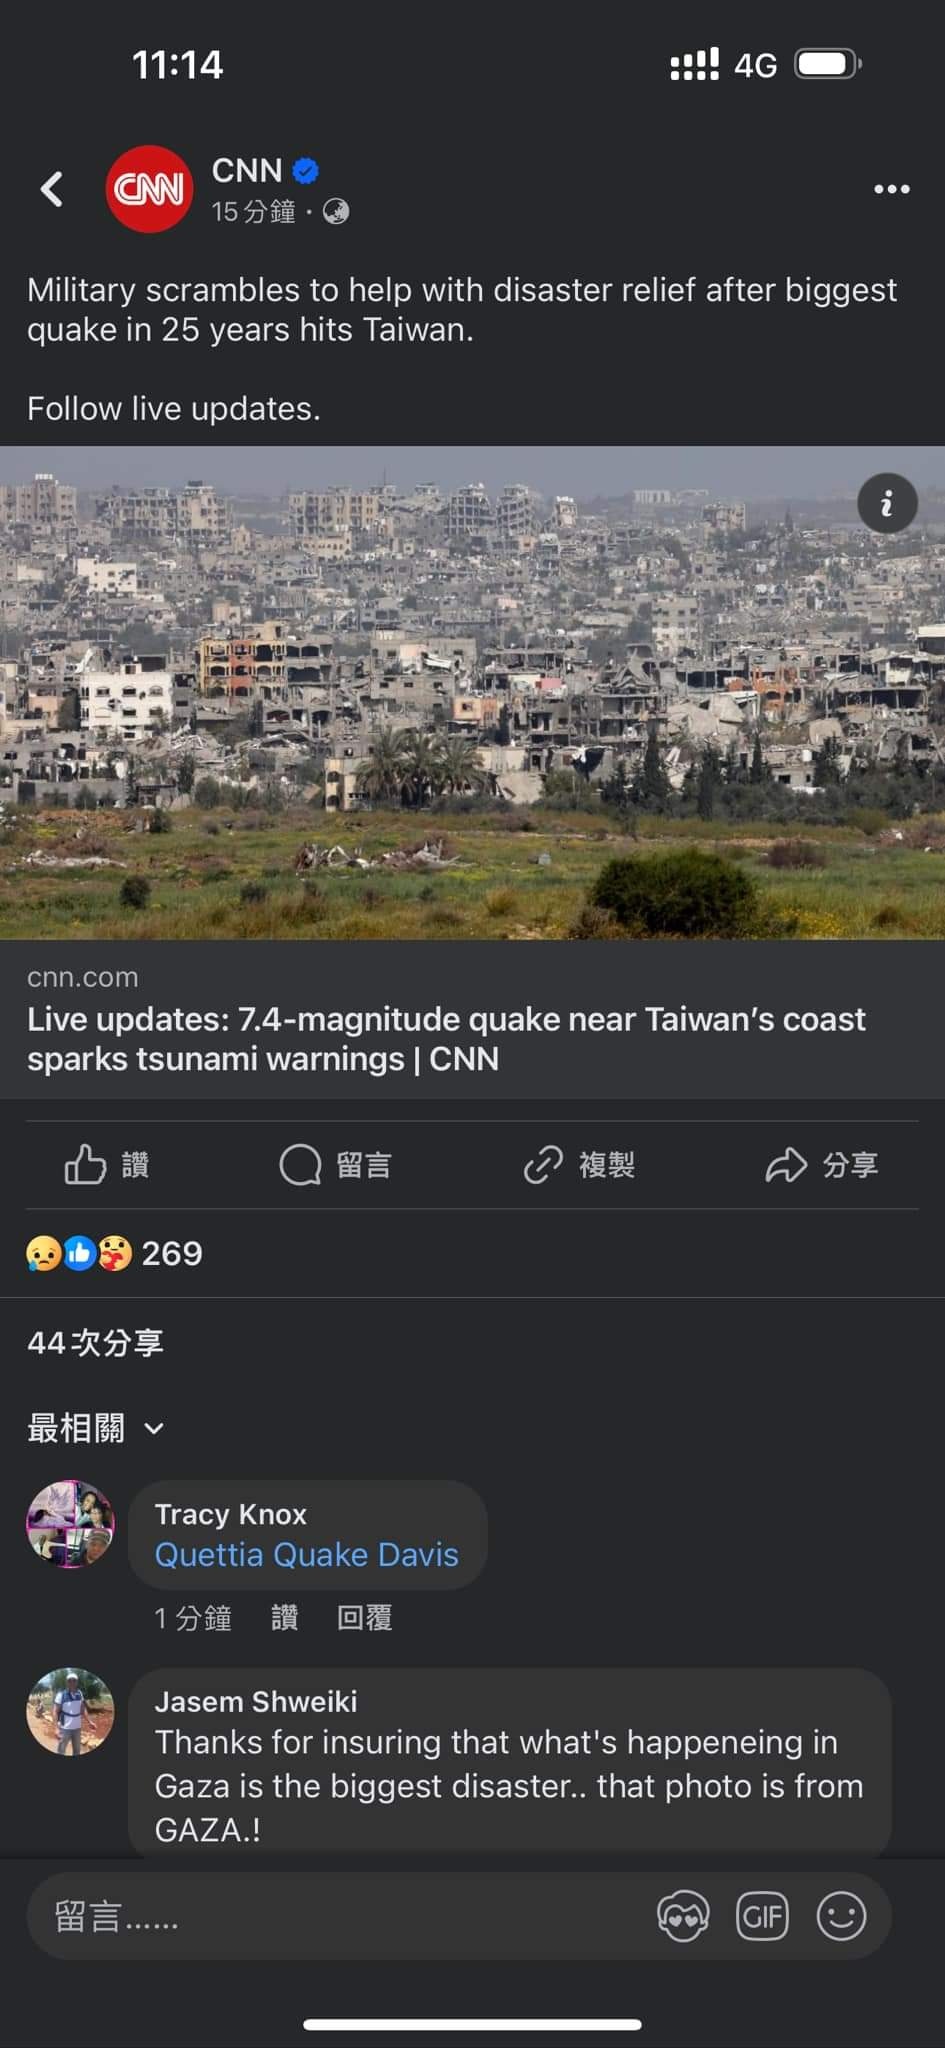Open the emoji smiley picker
The height and width of the screenshot is (2048, 945).
841,1917
